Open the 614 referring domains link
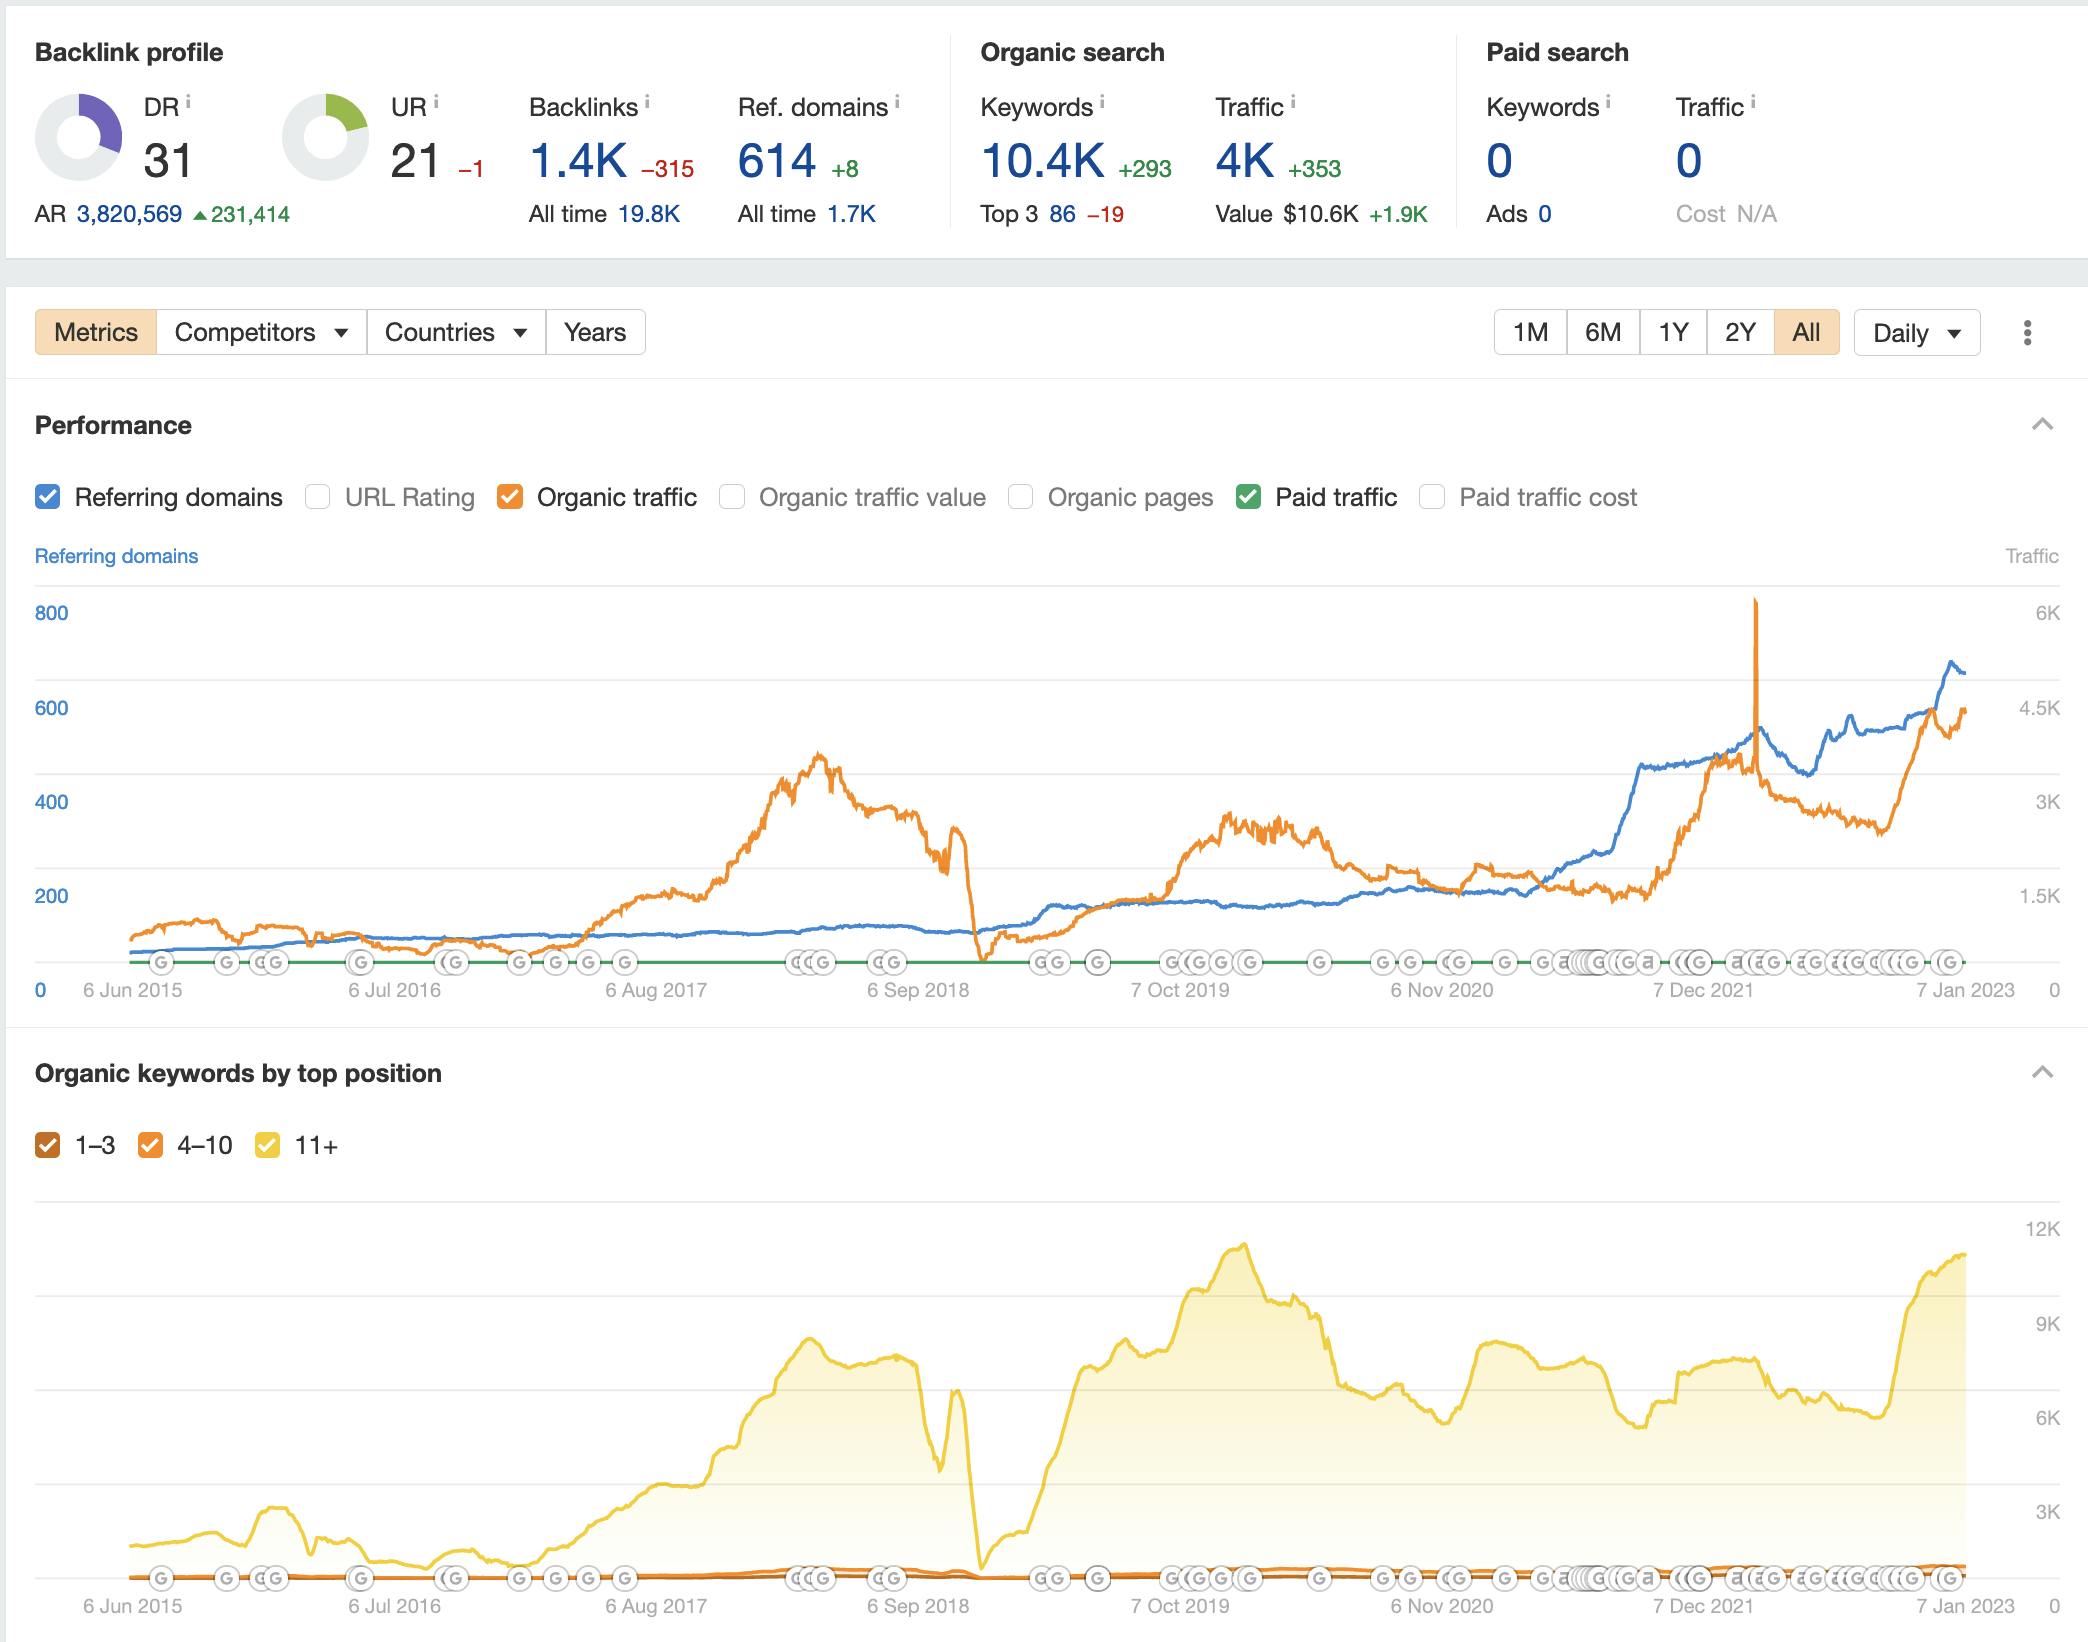 [777, 161]
